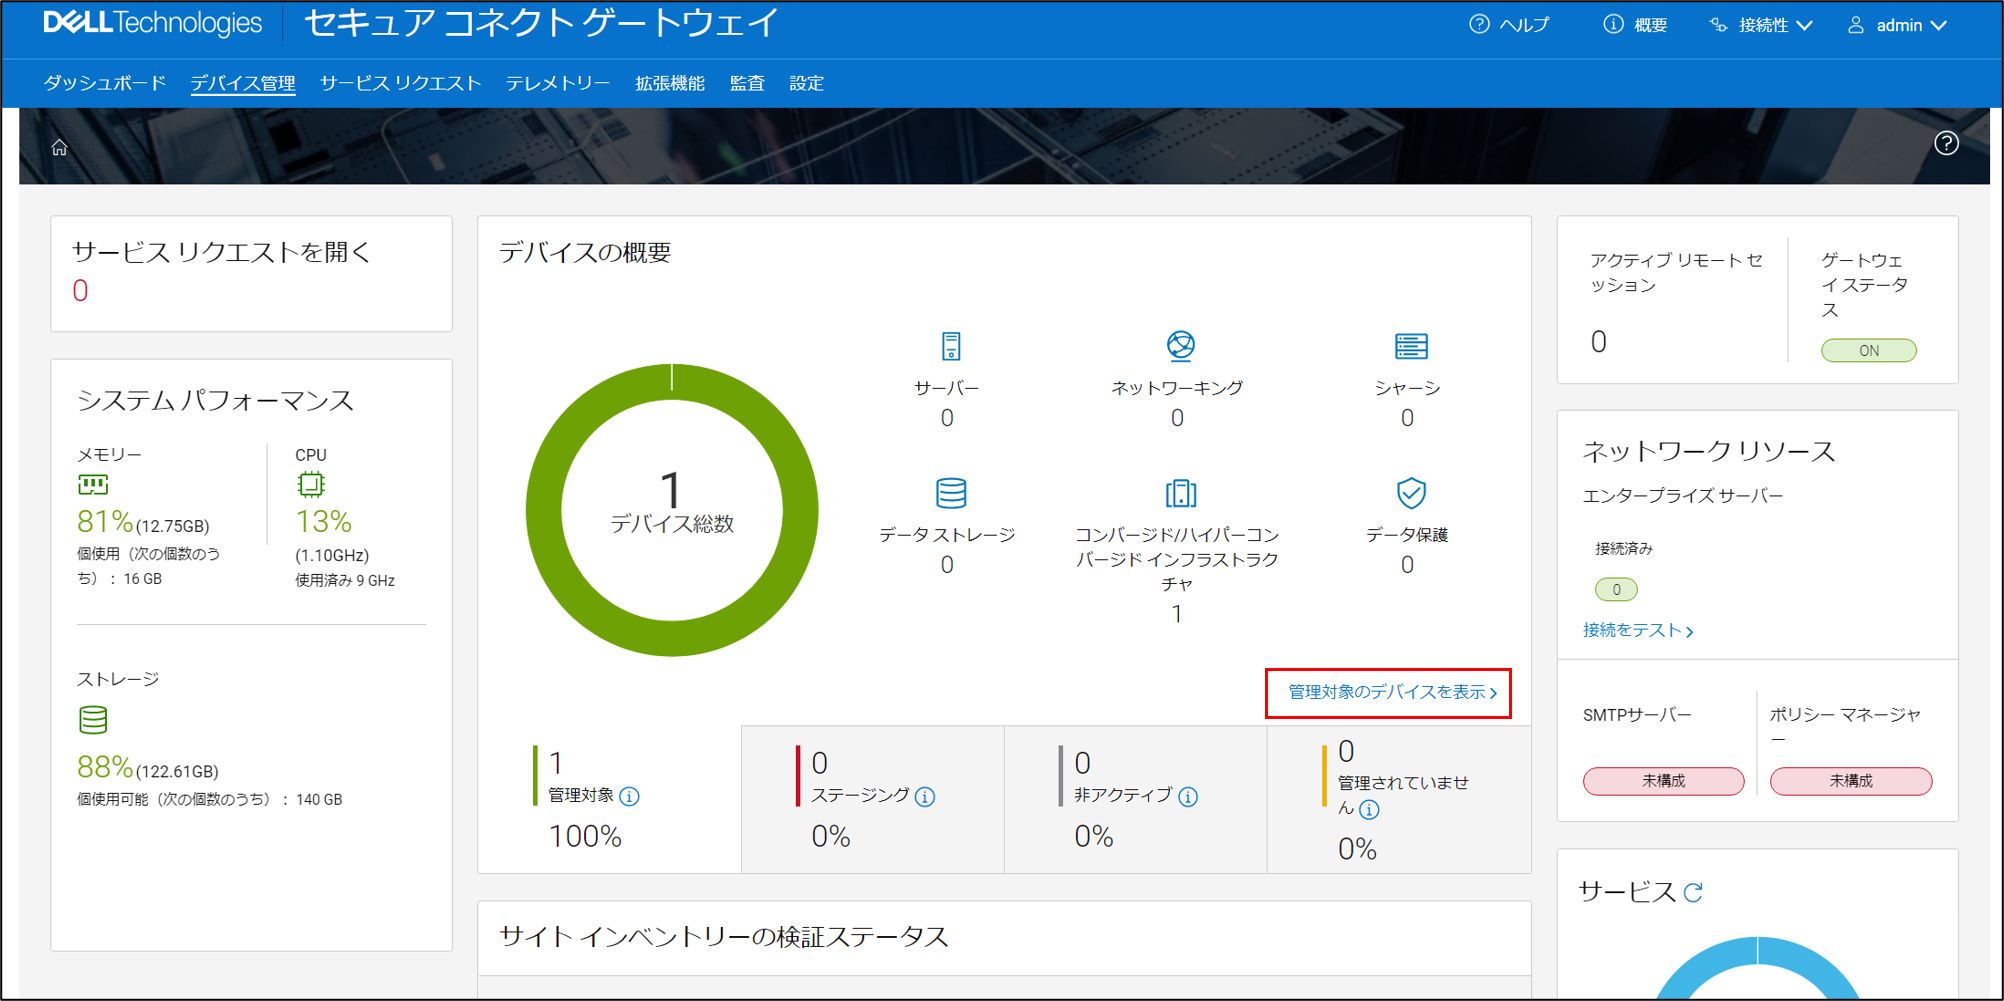Screen dimensions: 2004x1001
Task: Click the memory usage 81% value
Action: coord(104,521)
